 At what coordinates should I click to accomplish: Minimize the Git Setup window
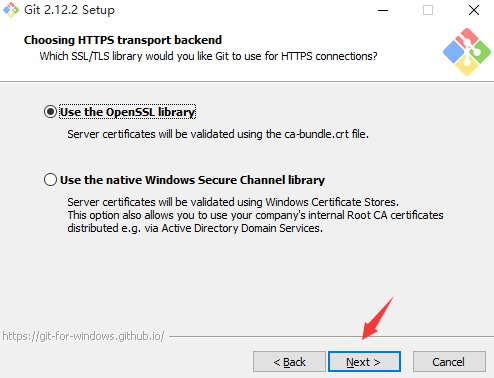(383, 10)
